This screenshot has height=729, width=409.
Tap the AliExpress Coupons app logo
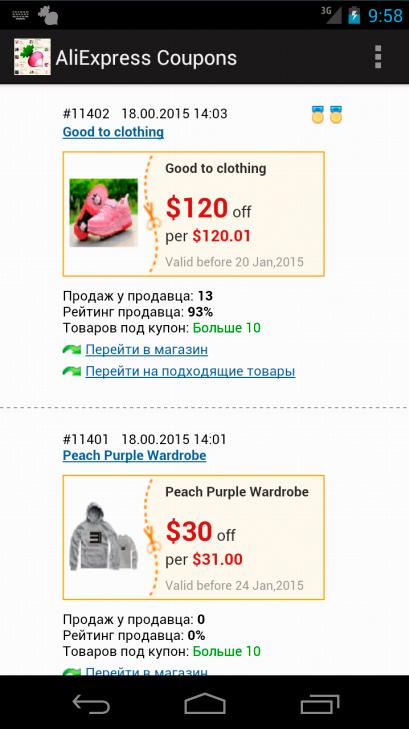32,57
